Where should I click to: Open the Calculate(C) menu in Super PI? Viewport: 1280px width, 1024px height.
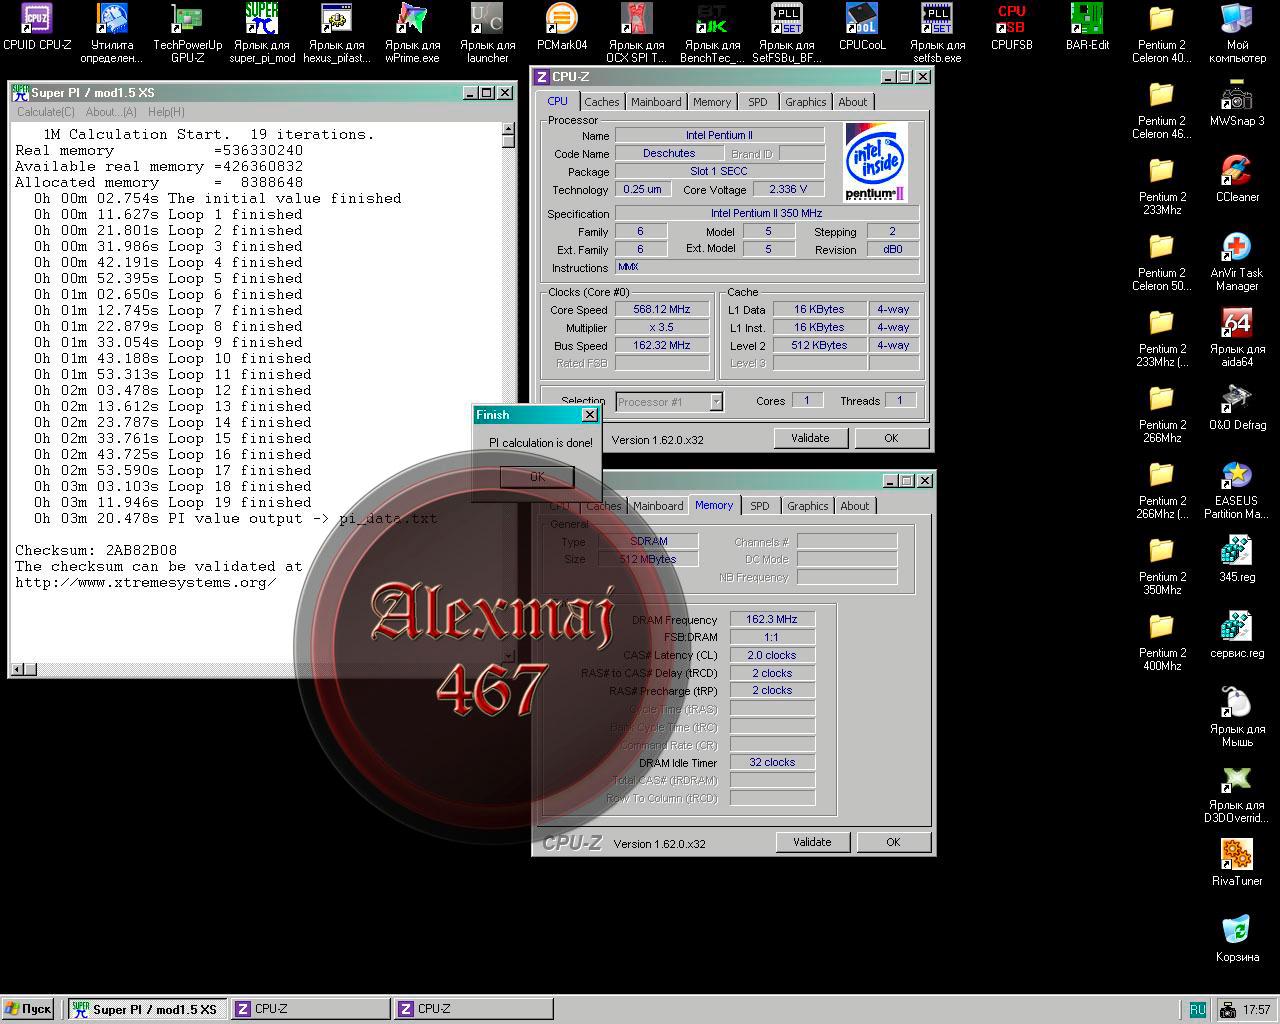tap(46, 112)
